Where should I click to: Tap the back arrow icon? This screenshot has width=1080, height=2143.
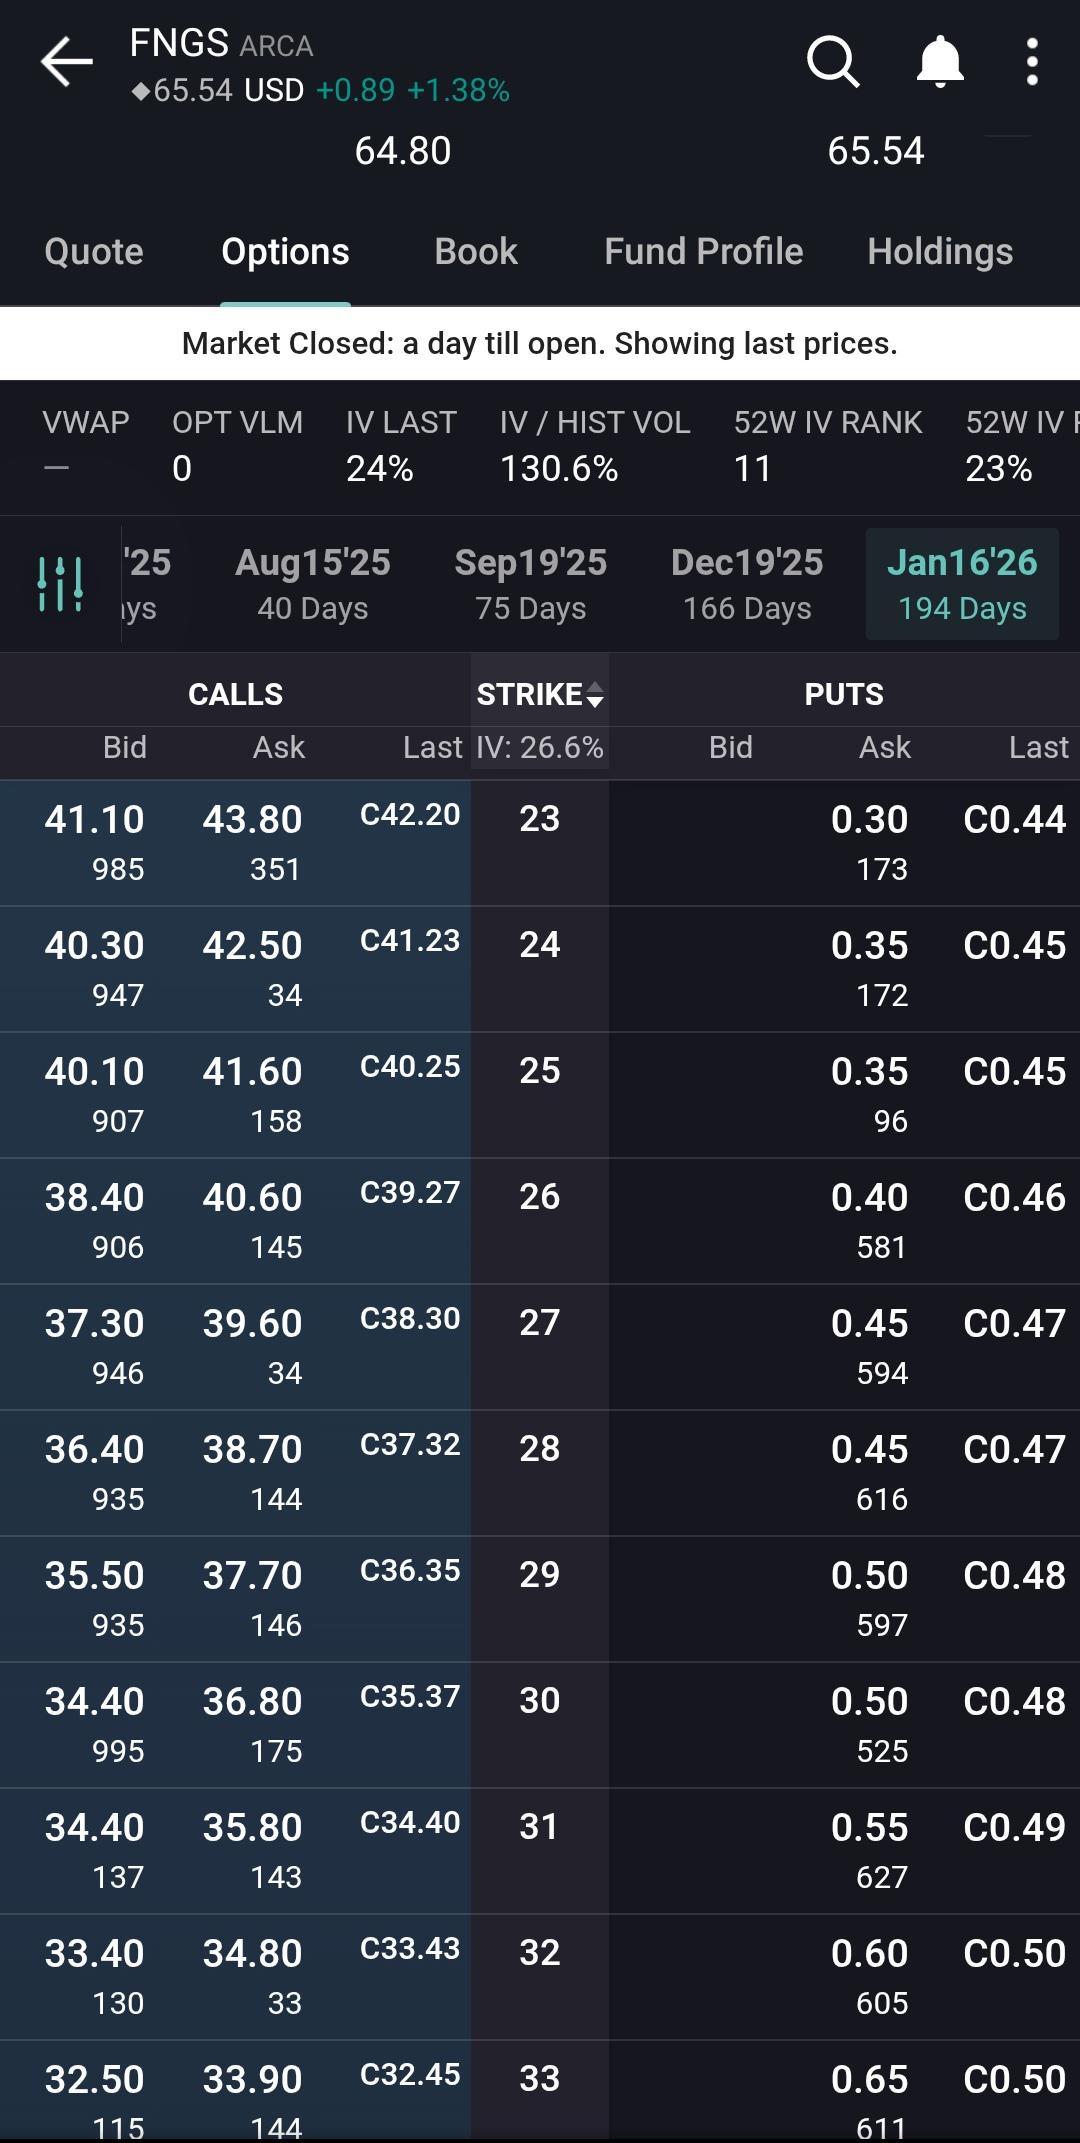click(x=66, y=62)
